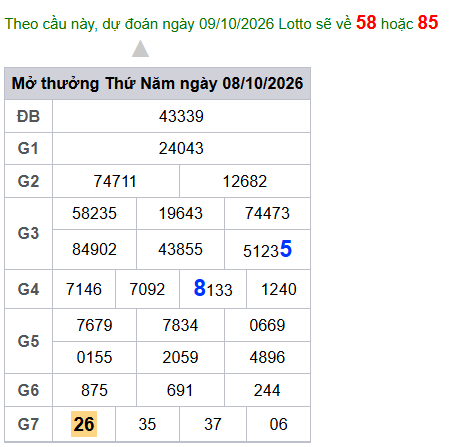Click the G5 number 4896
Viewport: 450px width, 447px height.
tap(267, 357)
